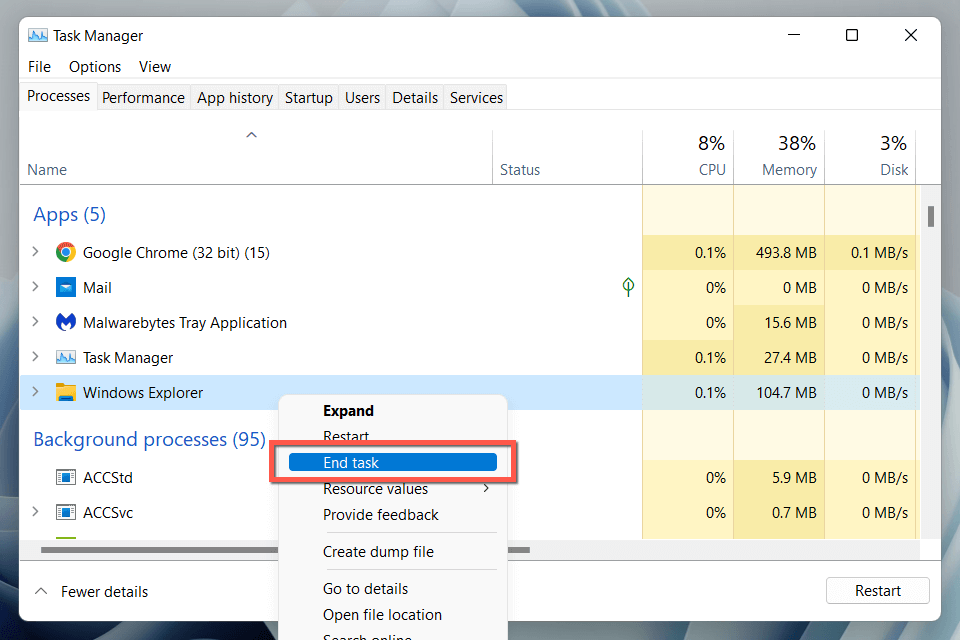Click the green leaf status icon for Mail
The width and height of the screenshot is (960, 640).
tap(628, 288)
